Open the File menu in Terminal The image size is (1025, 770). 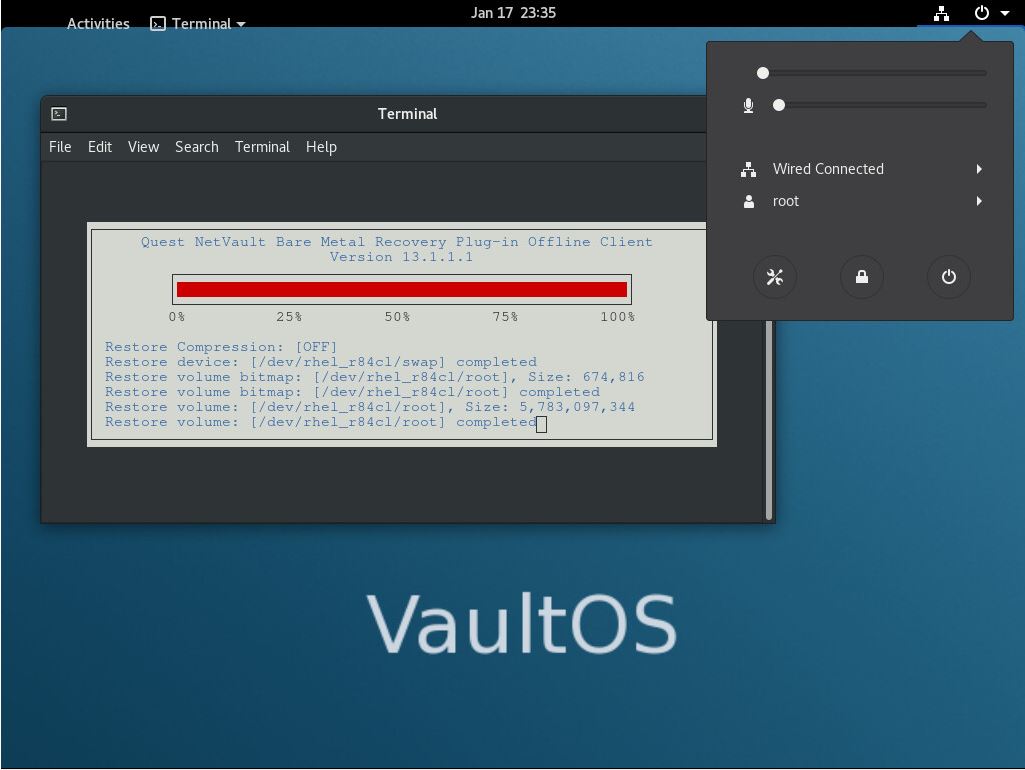point(60,147)
